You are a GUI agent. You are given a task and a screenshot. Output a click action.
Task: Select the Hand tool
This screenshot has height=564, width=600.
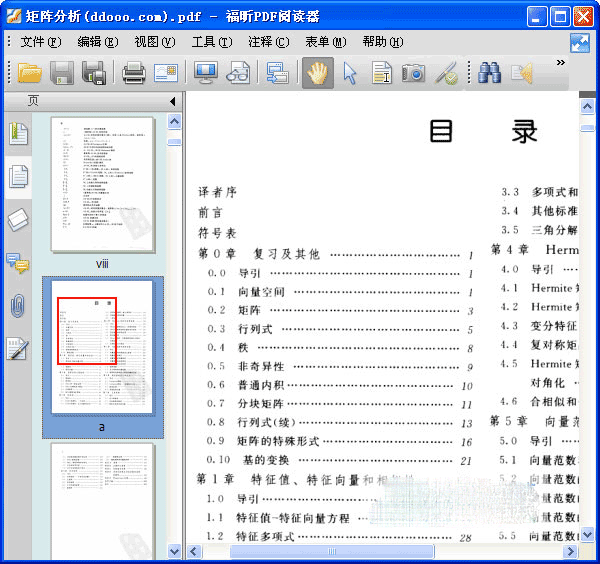click(318, 73)
